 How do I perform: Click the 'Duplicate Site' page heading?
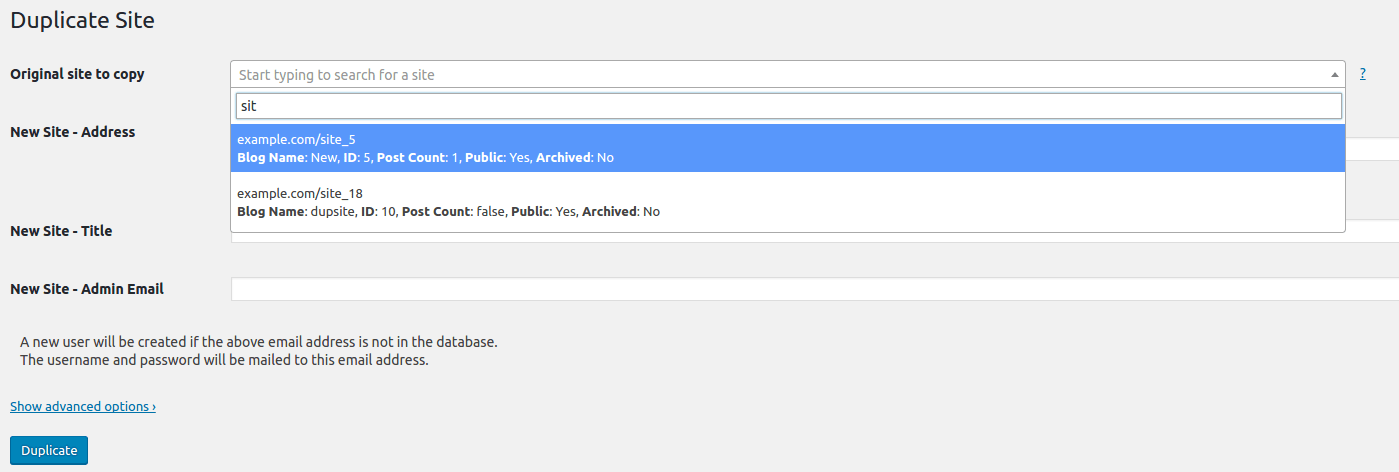[82, 19]
